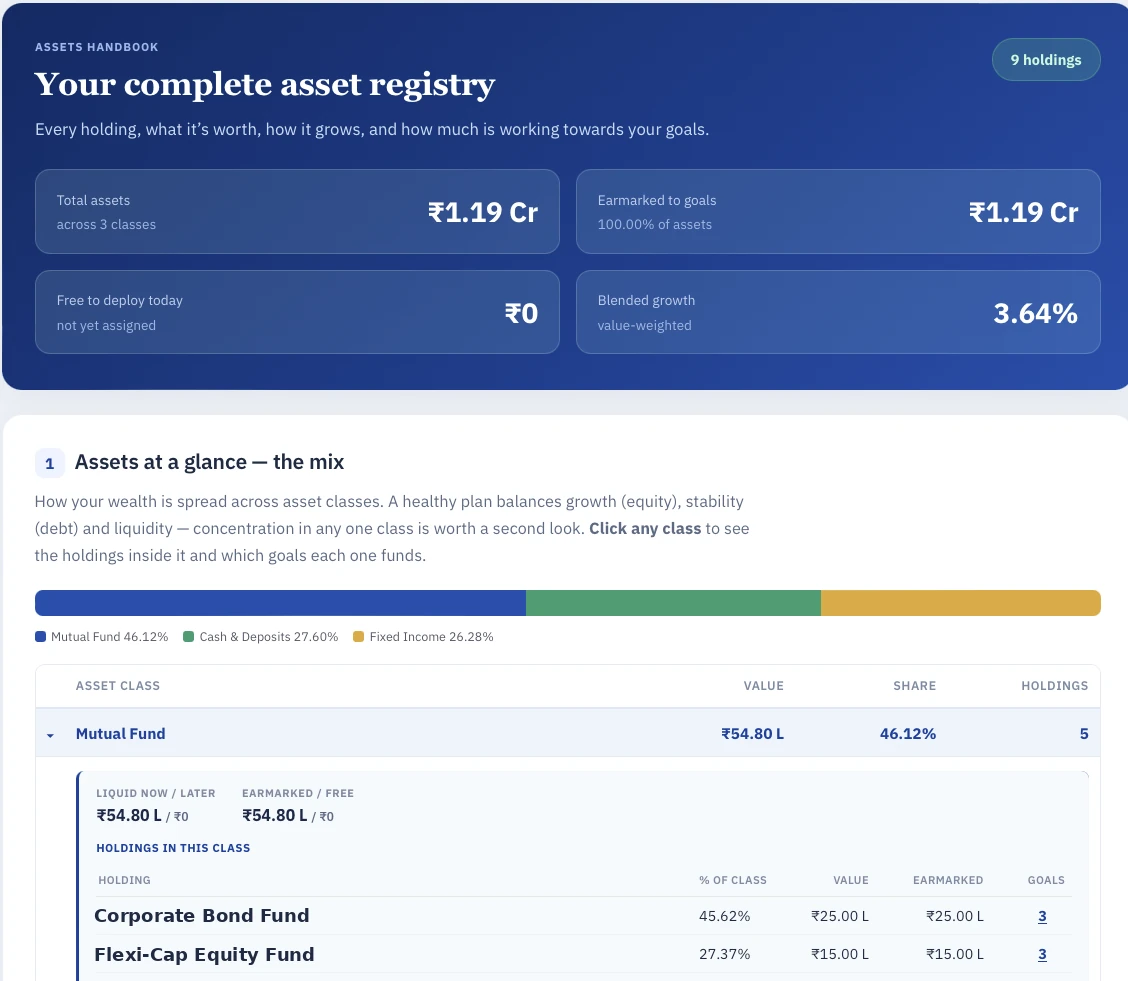The width and height of the screenshot is (1128, 981).
Task: Open goals link for Corporate Bond Fund
Action: [x=1042, y=916]
